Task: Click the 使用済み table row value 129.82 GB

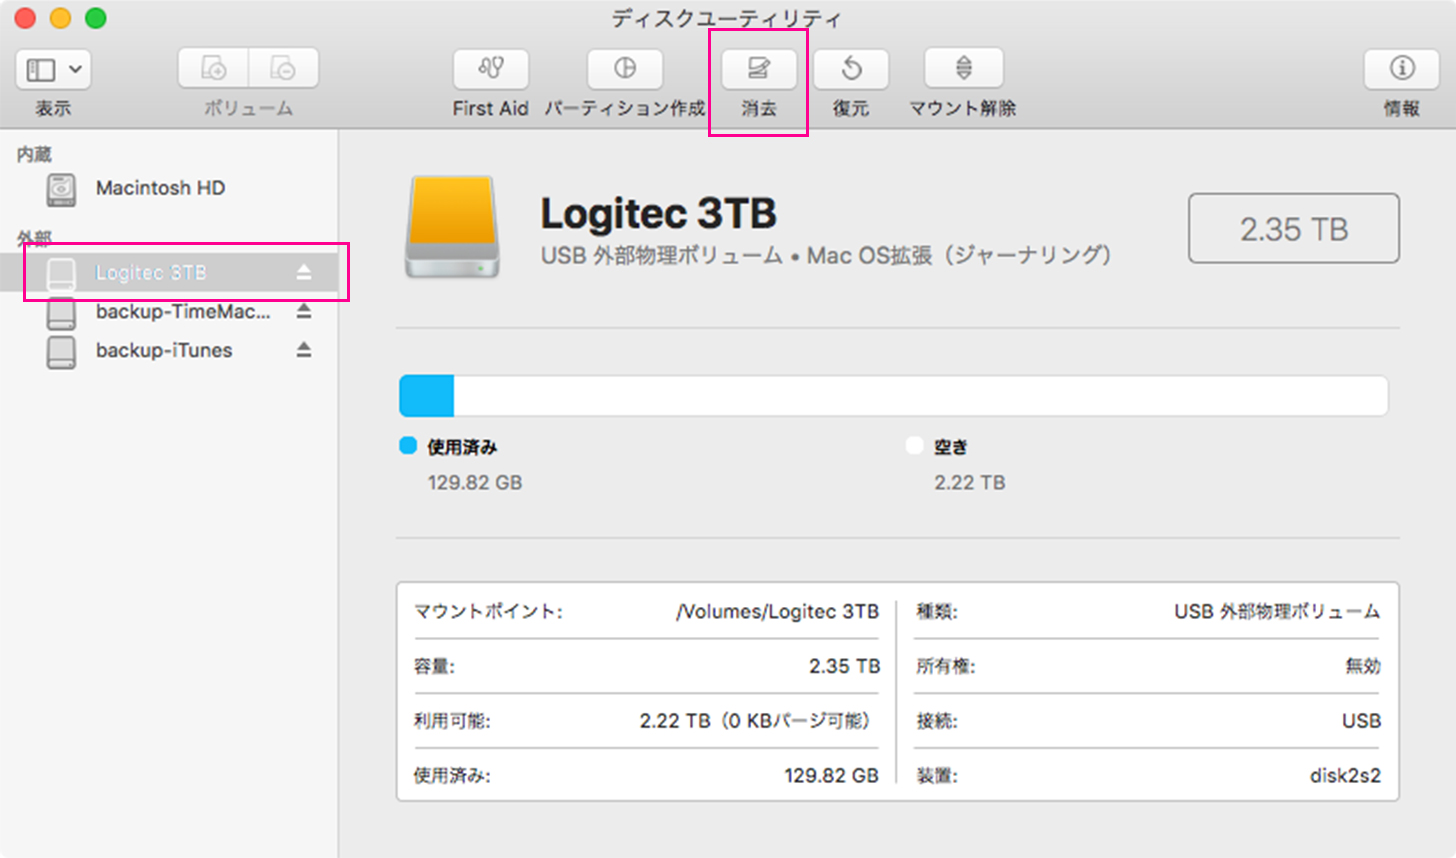Action: click(x=831, y=776)
